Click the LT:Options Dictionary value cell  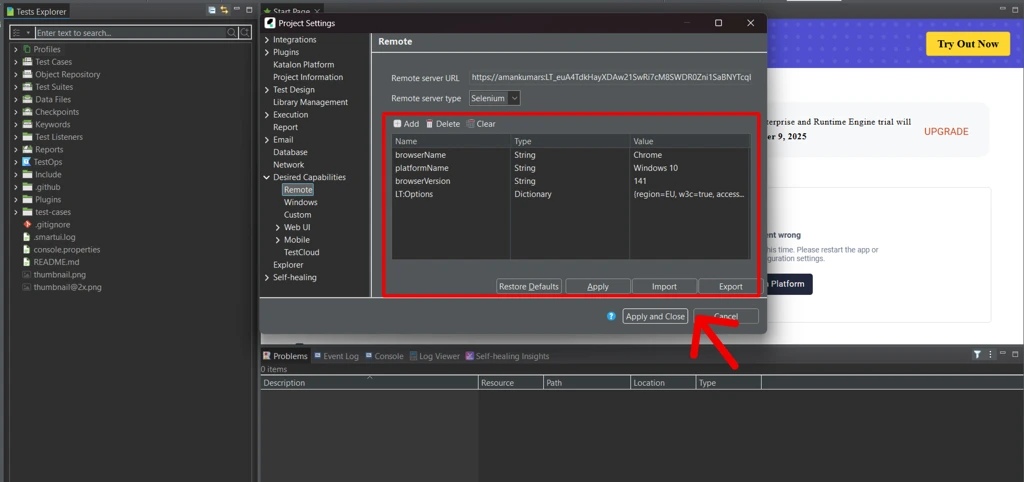tap(689, 194)
